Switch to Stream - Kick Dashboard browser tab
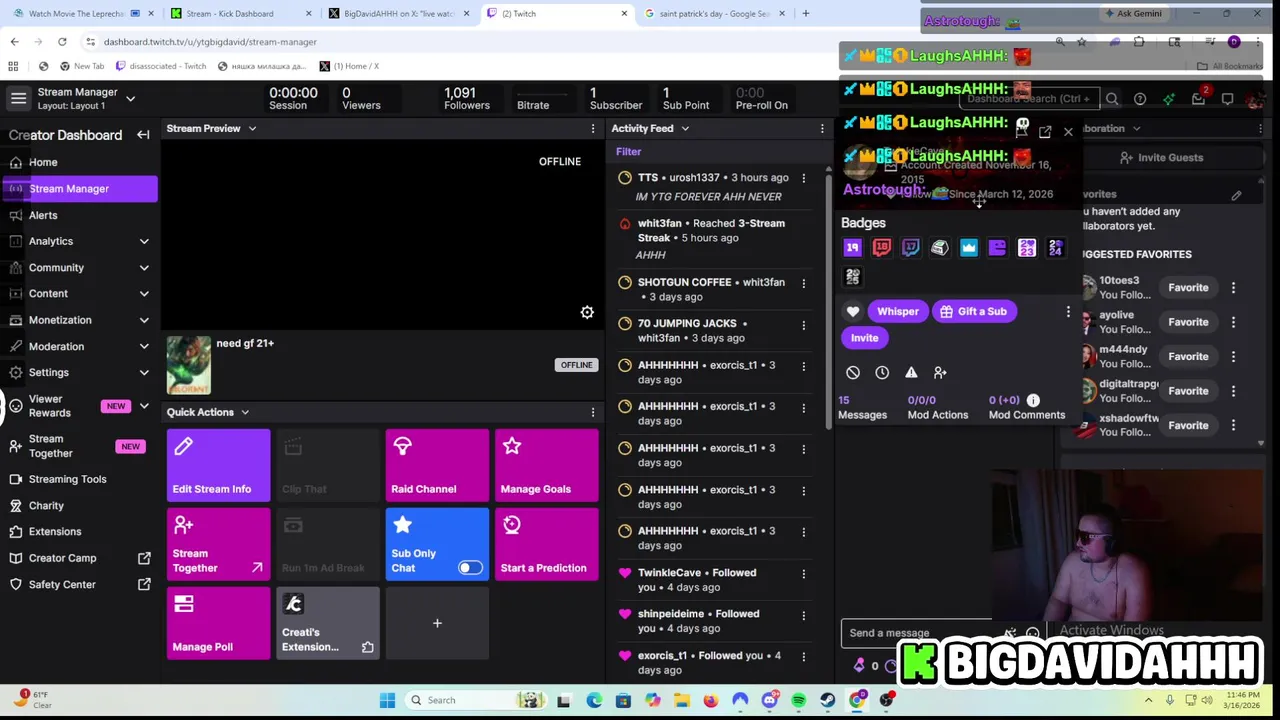1280x720 pixels. pyautogui.click(x=238, y=14)
